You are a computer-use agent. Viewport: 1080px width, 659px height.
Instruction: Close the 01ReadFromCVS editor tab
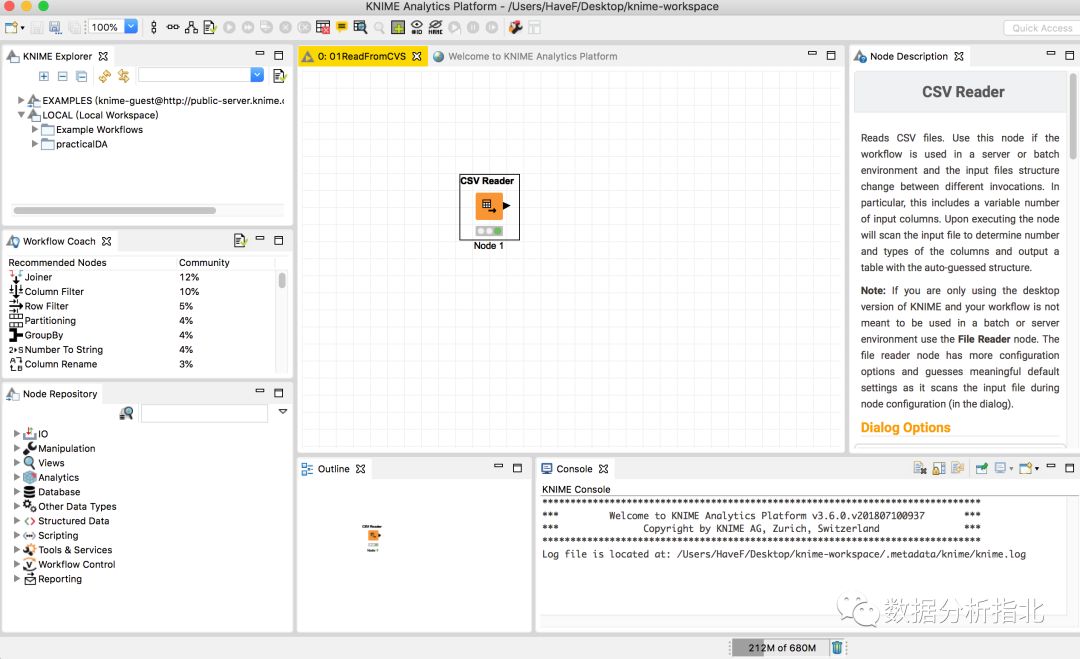417,56
